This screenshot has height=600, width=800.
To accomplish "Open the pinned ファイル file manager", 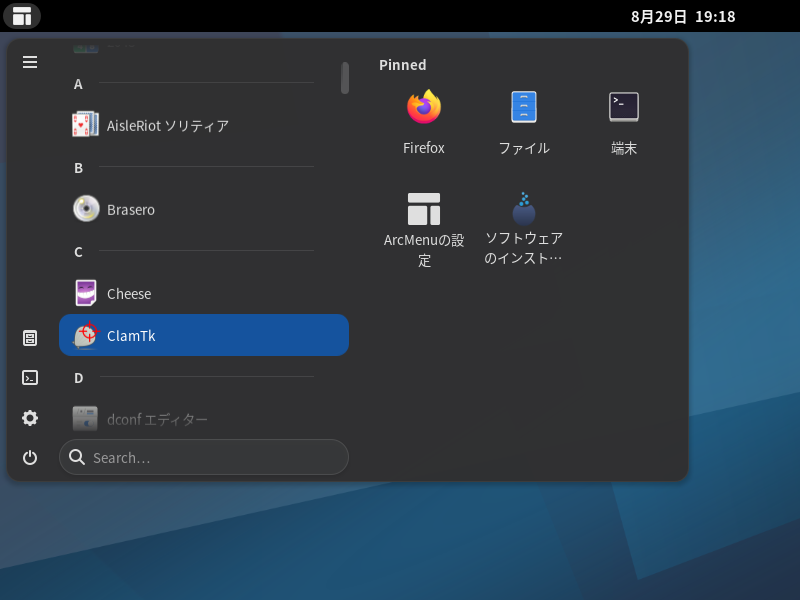I will [523, 123].
